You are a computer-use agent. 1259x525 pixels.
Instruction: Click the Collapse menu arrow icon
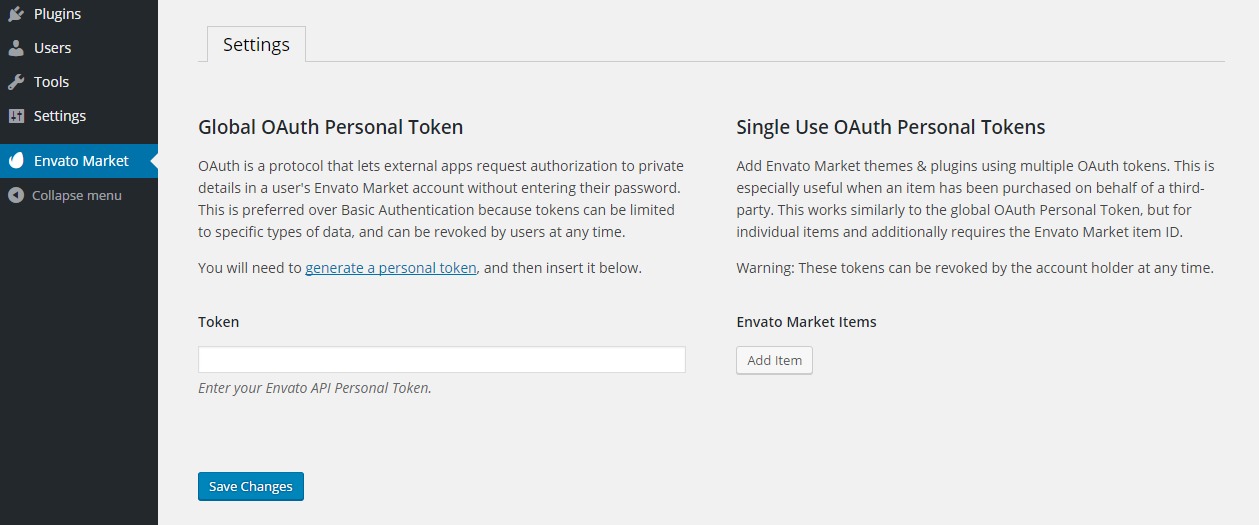pyautogui.click(x=16, y=195)
